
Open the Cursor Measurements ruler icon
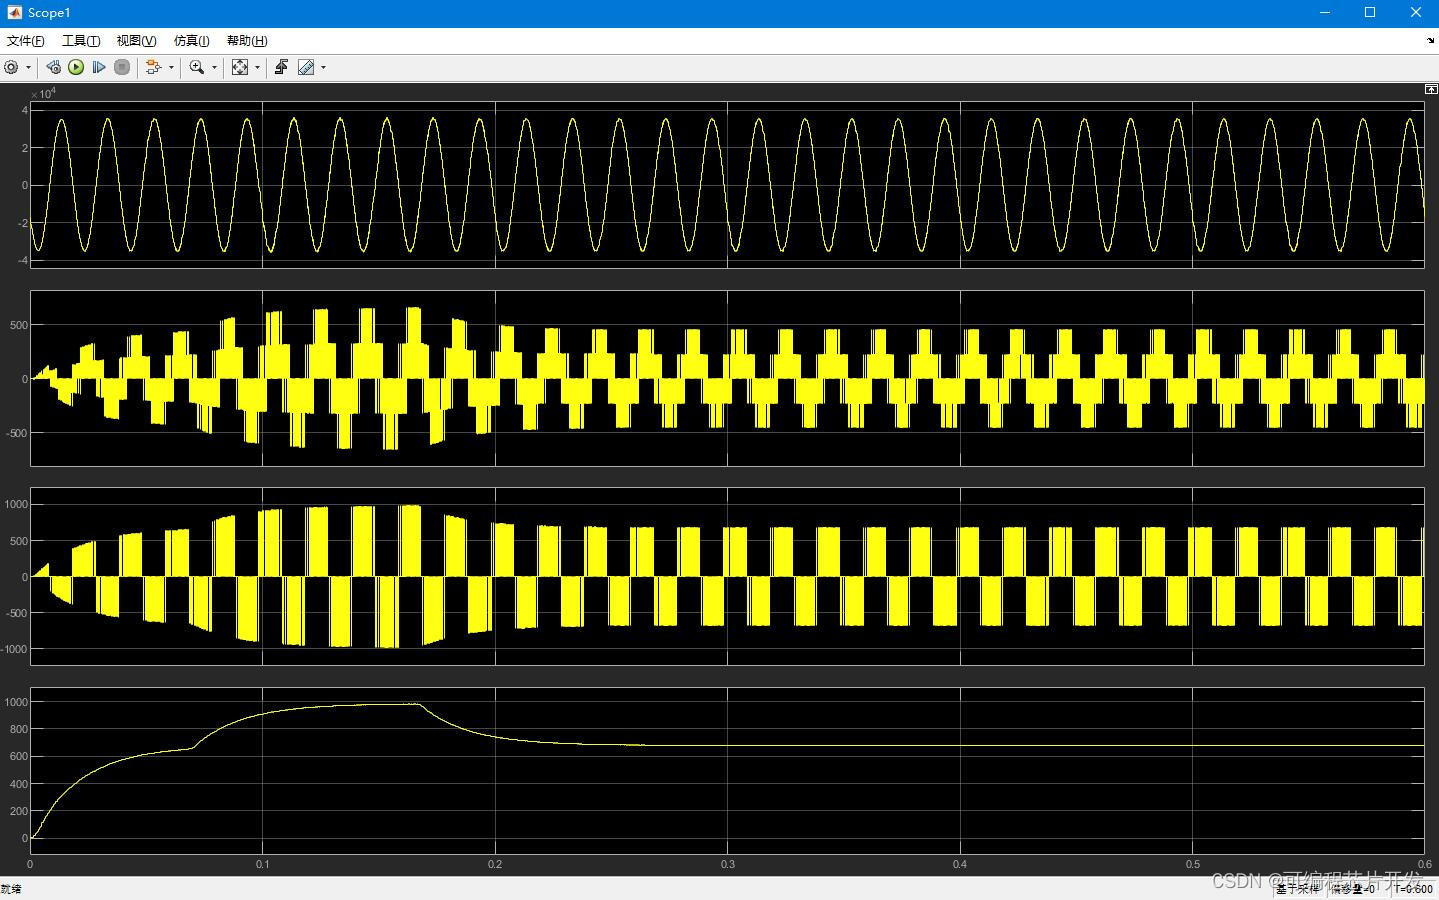pyautogui.click(x=306, y=67)
